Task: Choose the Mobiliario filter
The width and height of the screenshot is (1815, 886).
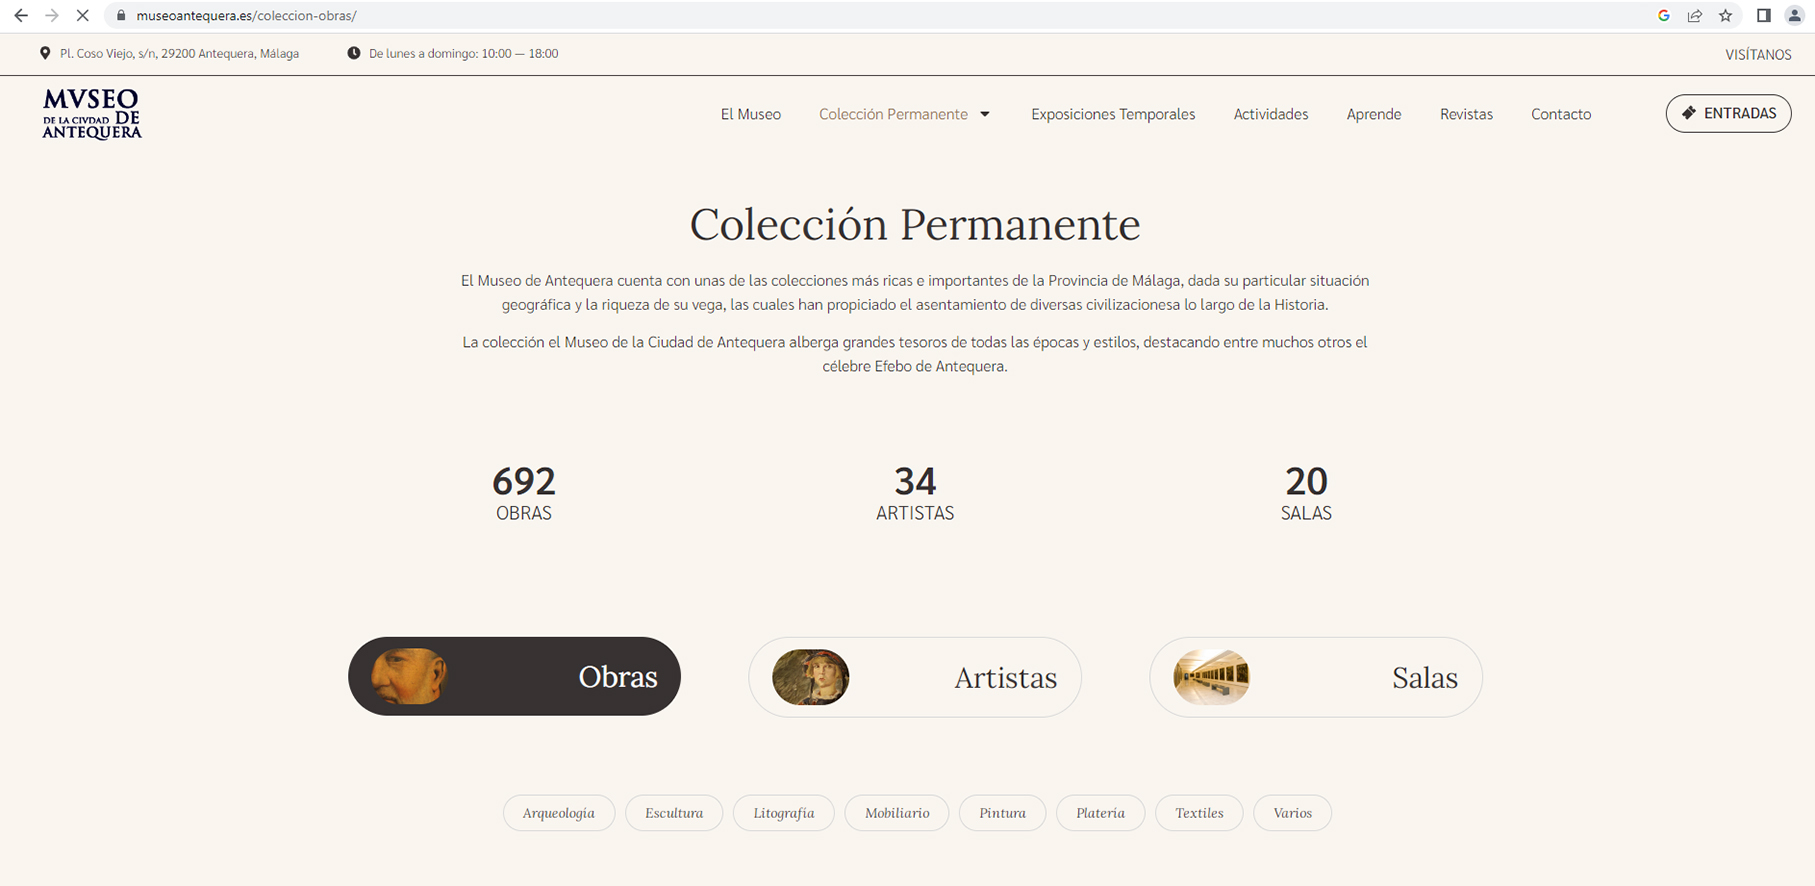Action: tap(897, 813)
